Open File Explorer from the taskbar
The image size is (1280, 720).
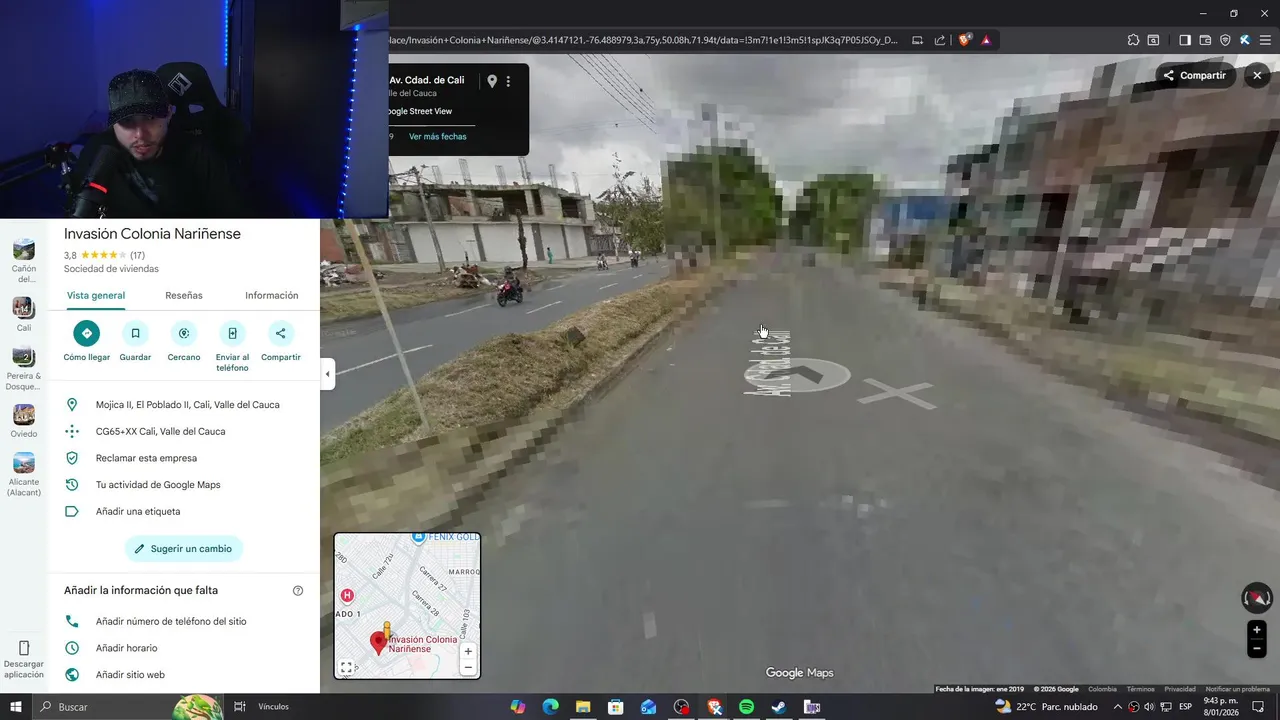click(582, 707)
